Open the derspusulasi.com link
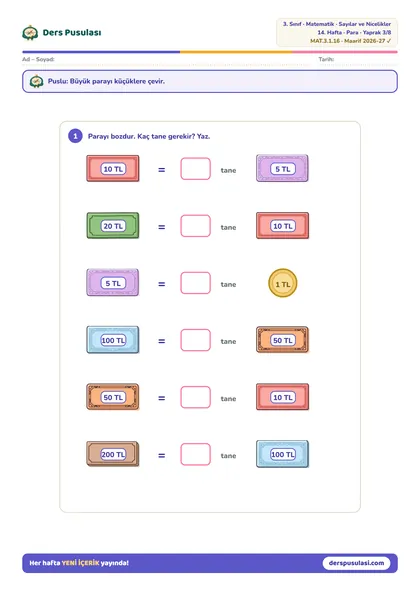420x591 pixels. point(356,563)
